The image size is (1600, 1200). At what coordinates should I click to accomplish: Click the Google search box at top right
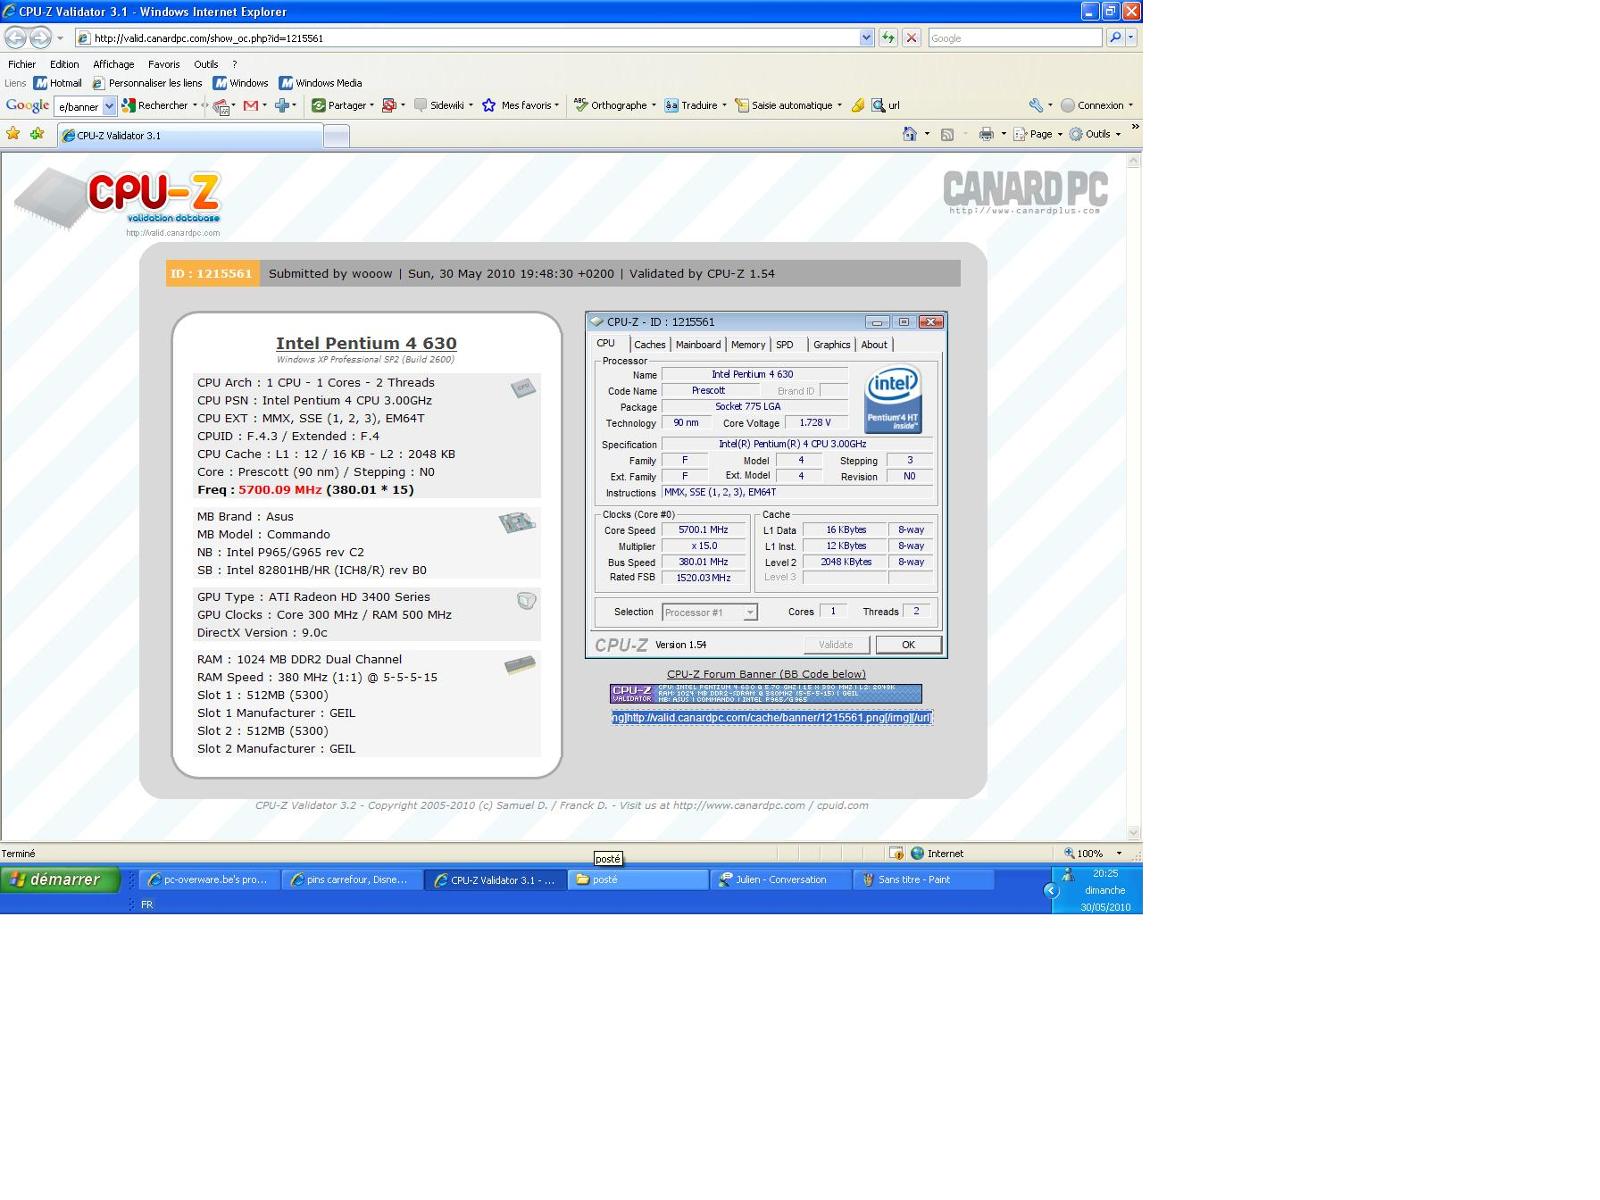coord(1015,38)
